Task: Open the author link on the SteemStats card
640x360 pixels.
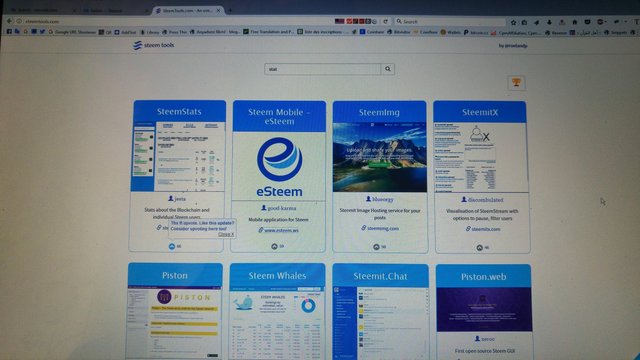Action: click(x=177, y=199)
